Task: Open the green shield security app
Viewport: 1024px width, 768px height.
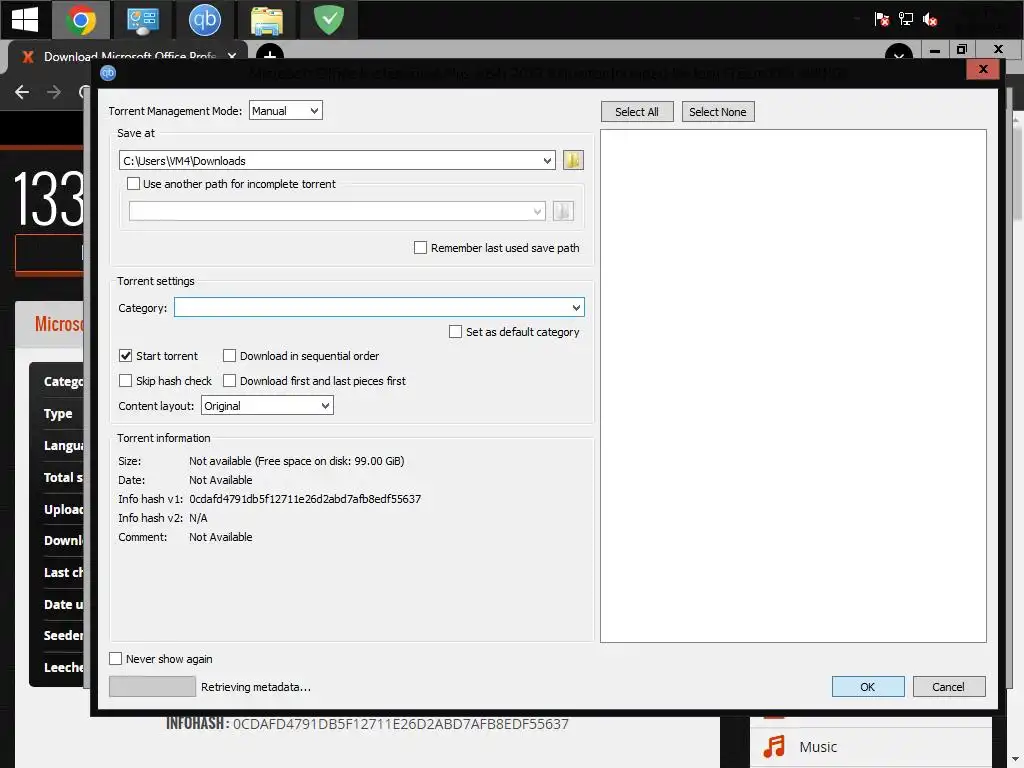Action: coord(329,20)
